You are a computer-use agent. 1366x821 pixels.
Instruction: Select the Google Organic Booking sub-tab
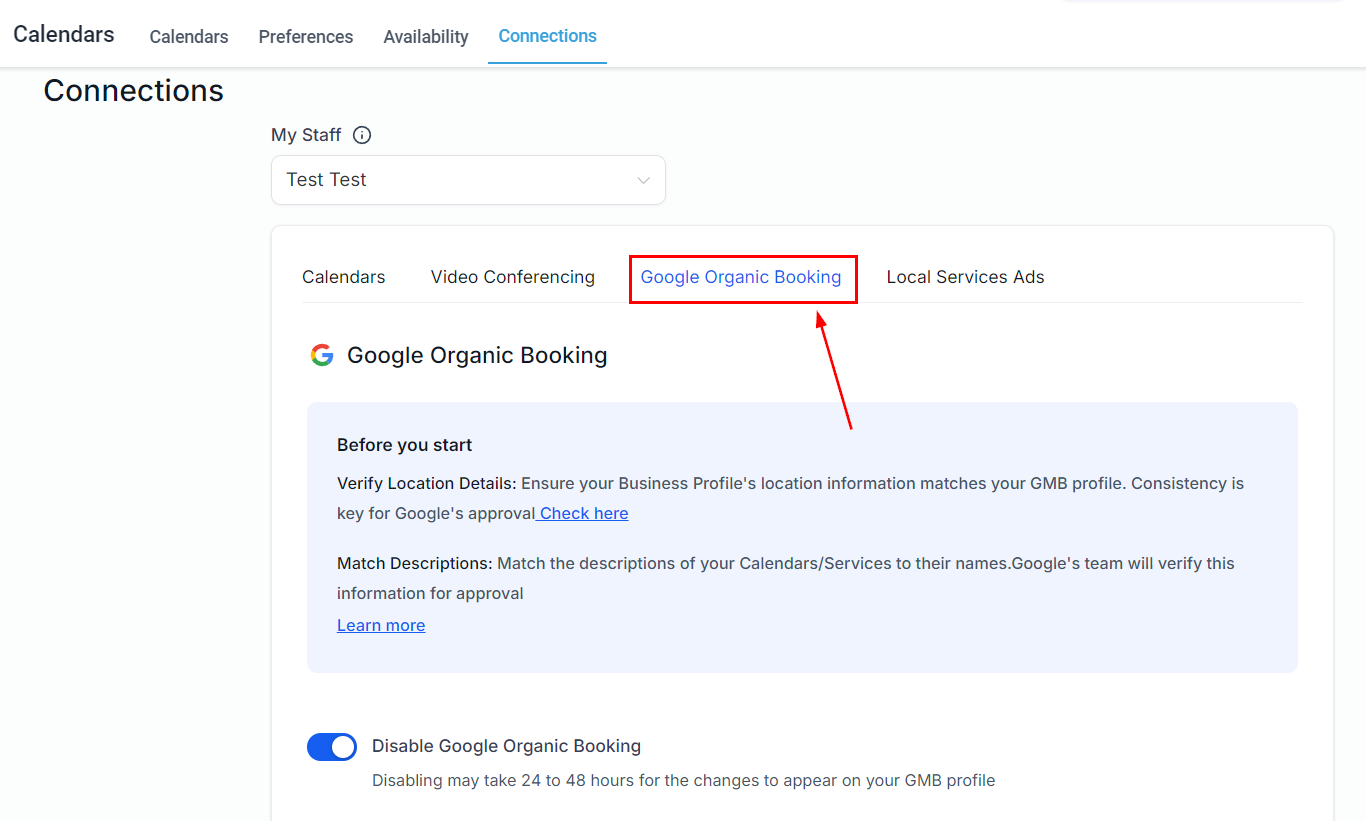pyautogui.click(x=741, y=277)
